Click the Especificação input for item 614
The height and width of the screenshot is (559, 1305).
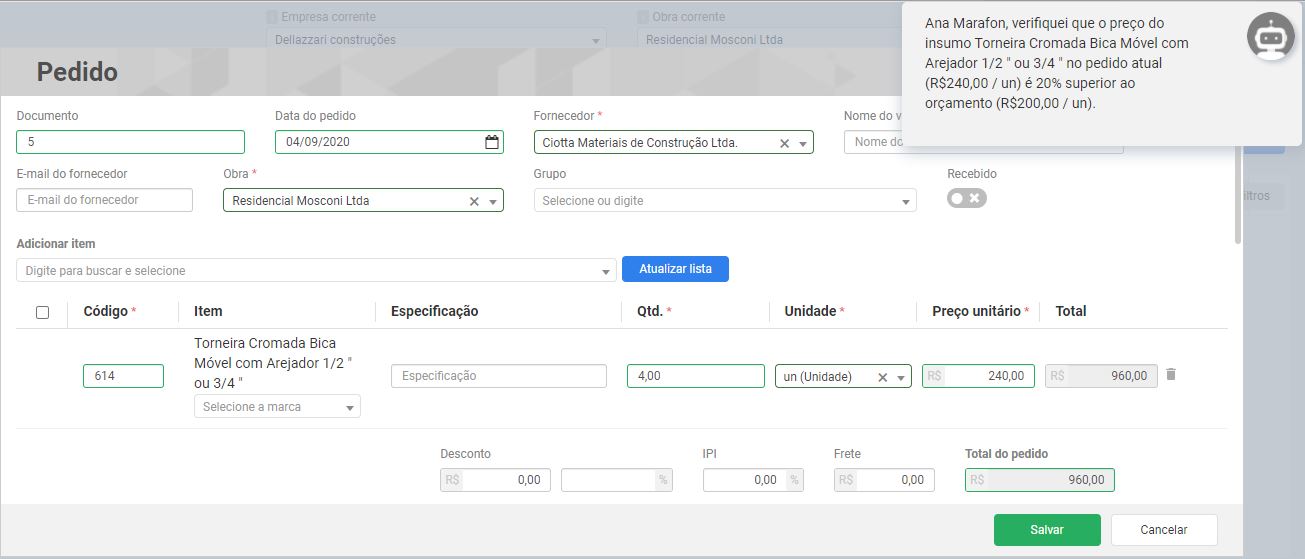tap(498, 376)
